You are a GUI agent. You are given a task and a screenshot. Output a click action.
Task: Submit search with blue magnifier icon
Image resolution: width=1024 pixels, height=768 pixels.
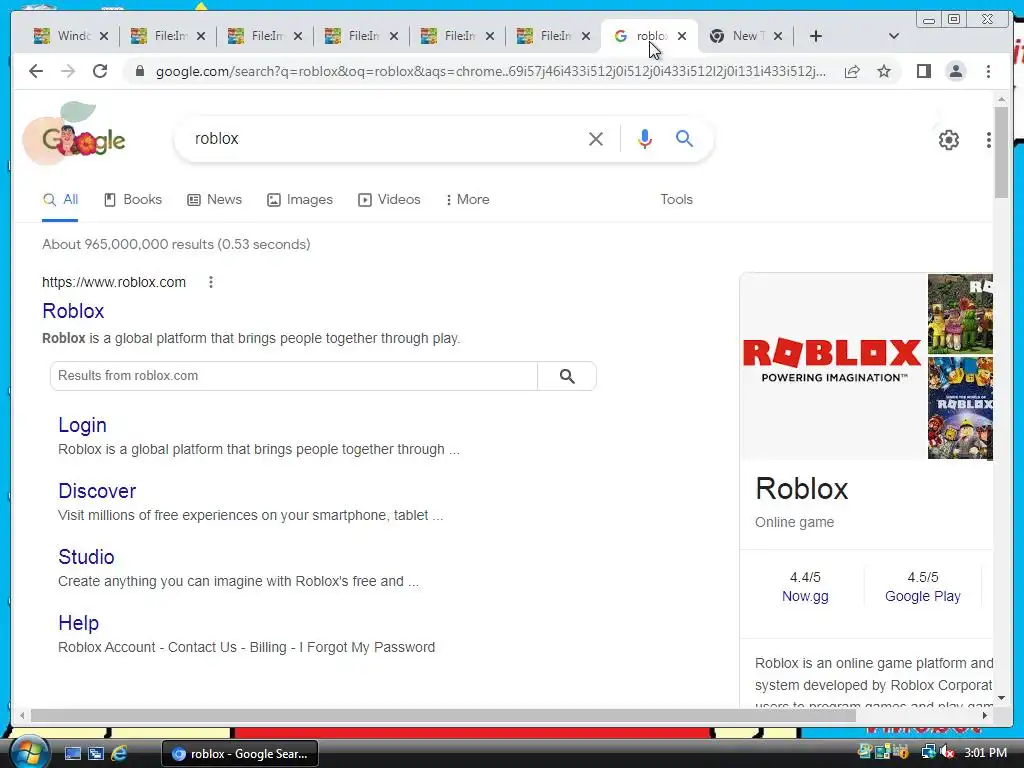click(684, 138)
